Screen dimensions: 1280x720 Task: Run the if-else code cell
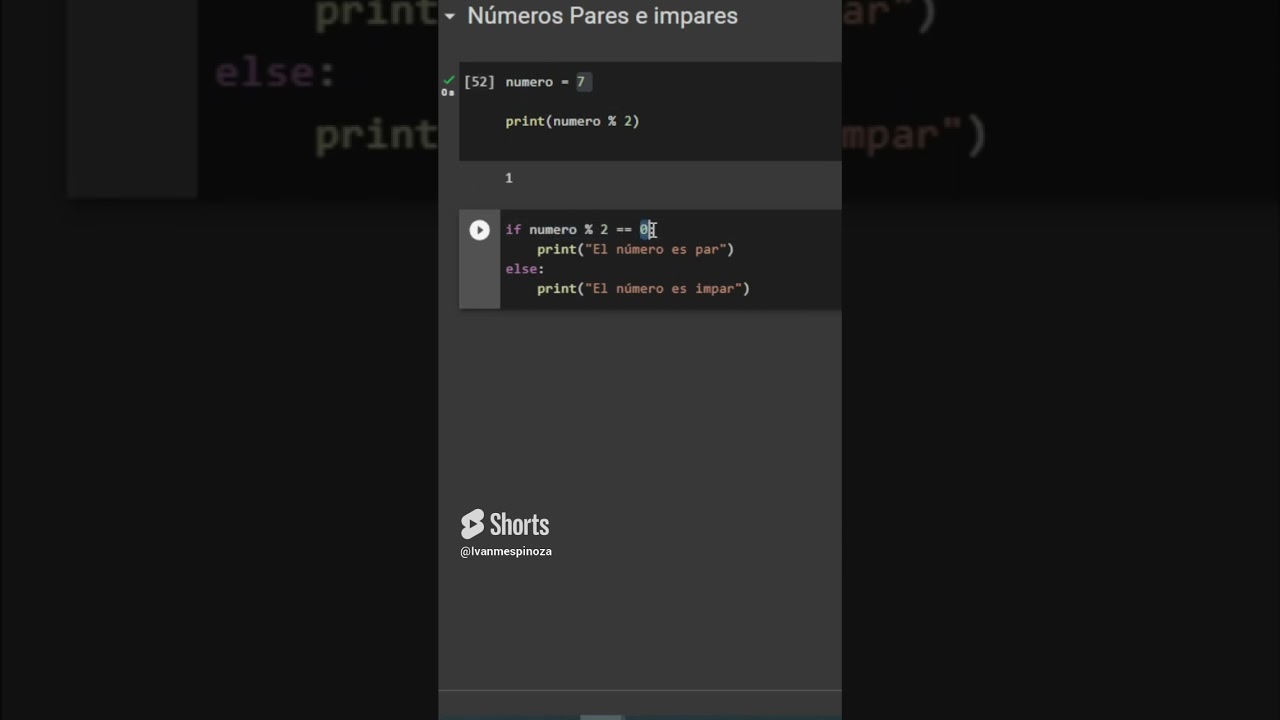click(x=480, y=230)
